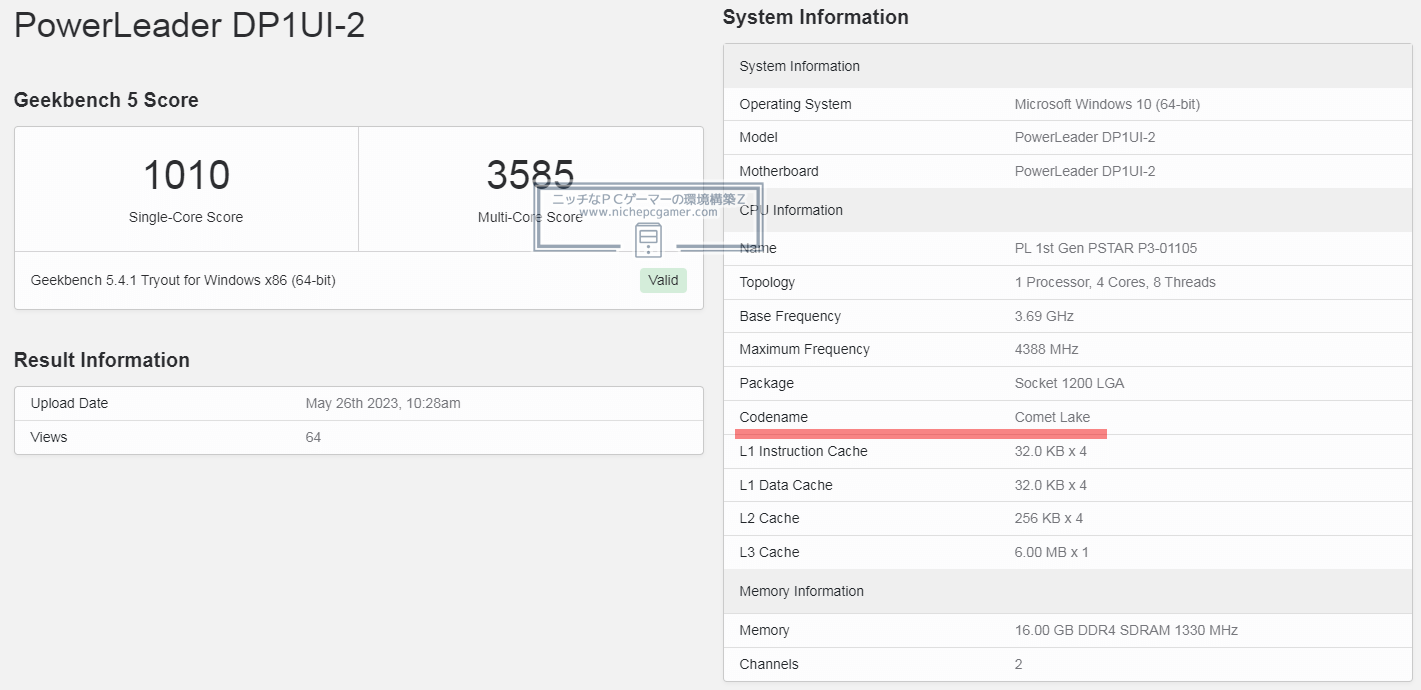
Task: Click the Upload Date value May 26th 2023
Action: click(x=382, y=403)
